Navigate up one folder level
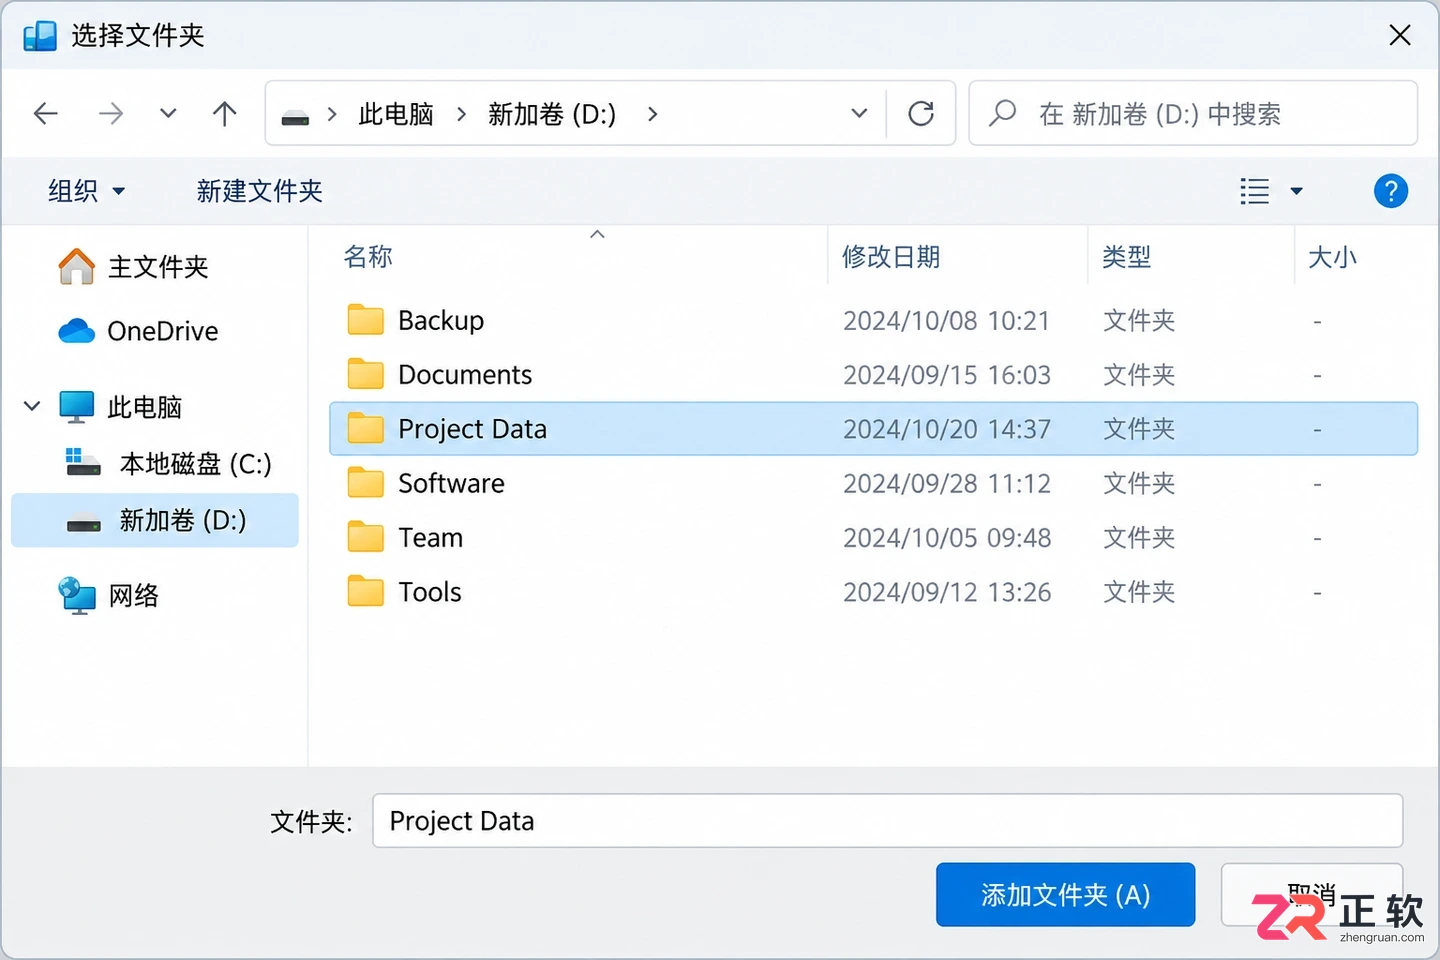 tap(225, 114)
